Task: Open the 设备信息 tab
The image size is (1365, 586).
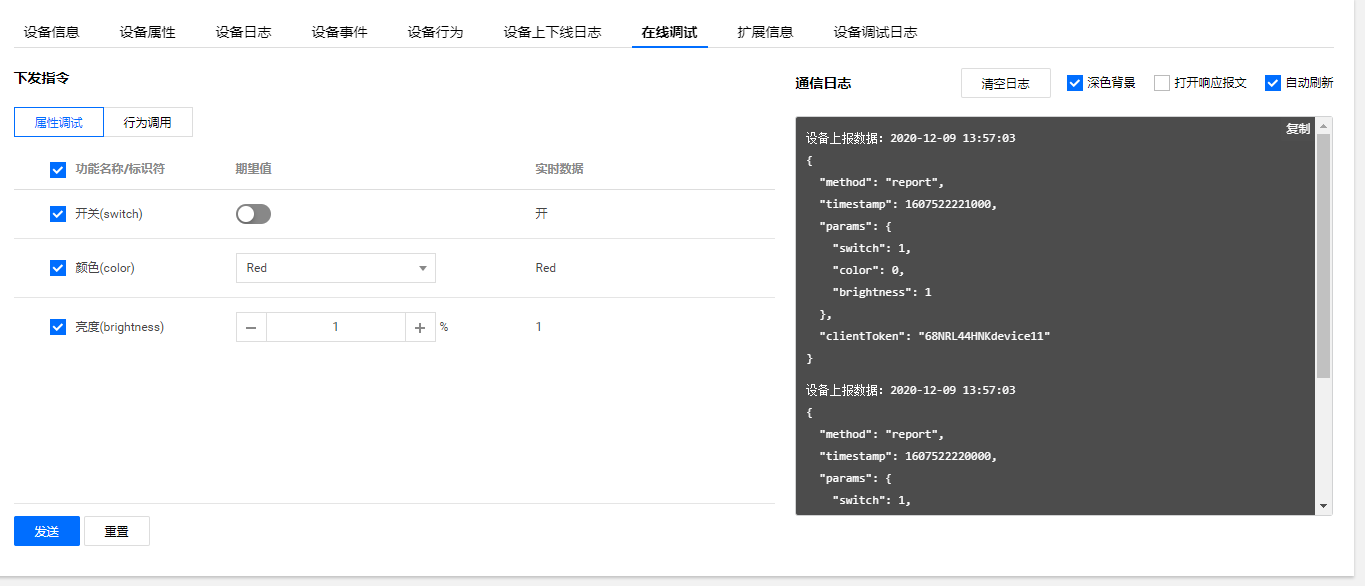Action: [51, 32]
